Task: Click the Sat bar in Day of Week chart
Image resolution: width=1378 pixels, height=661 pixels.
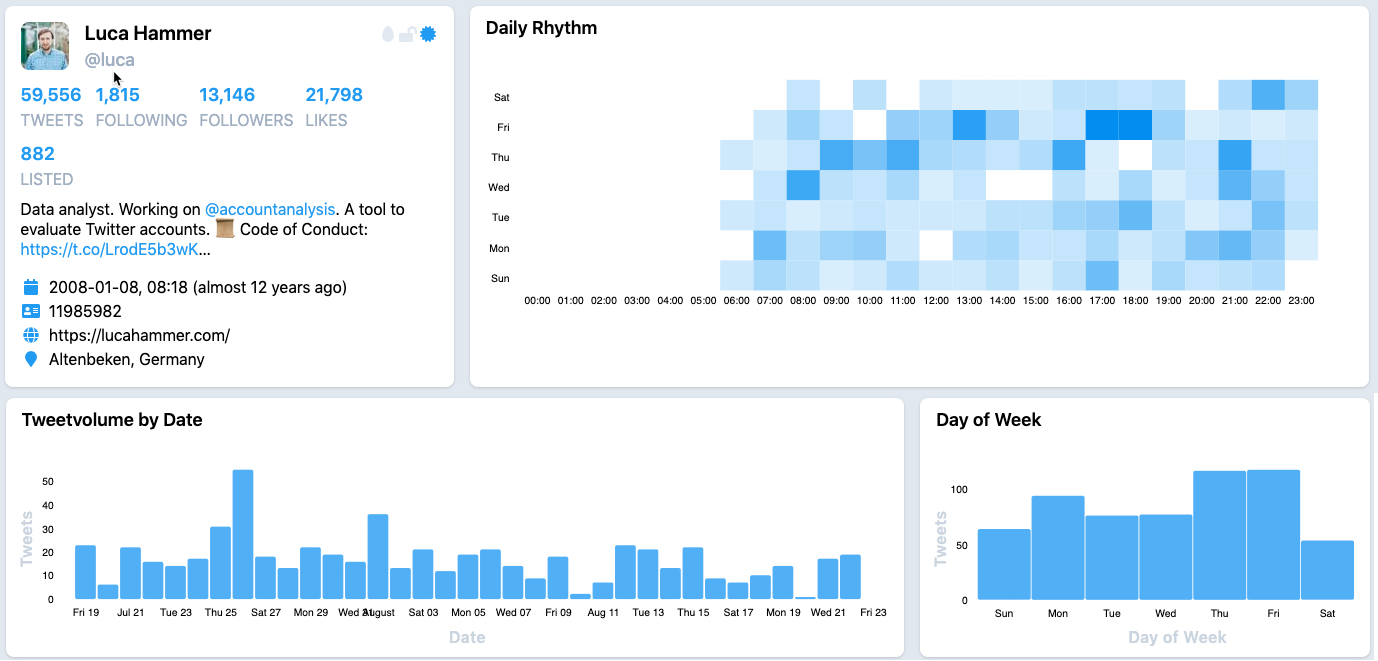Action: click(1327, 570)
